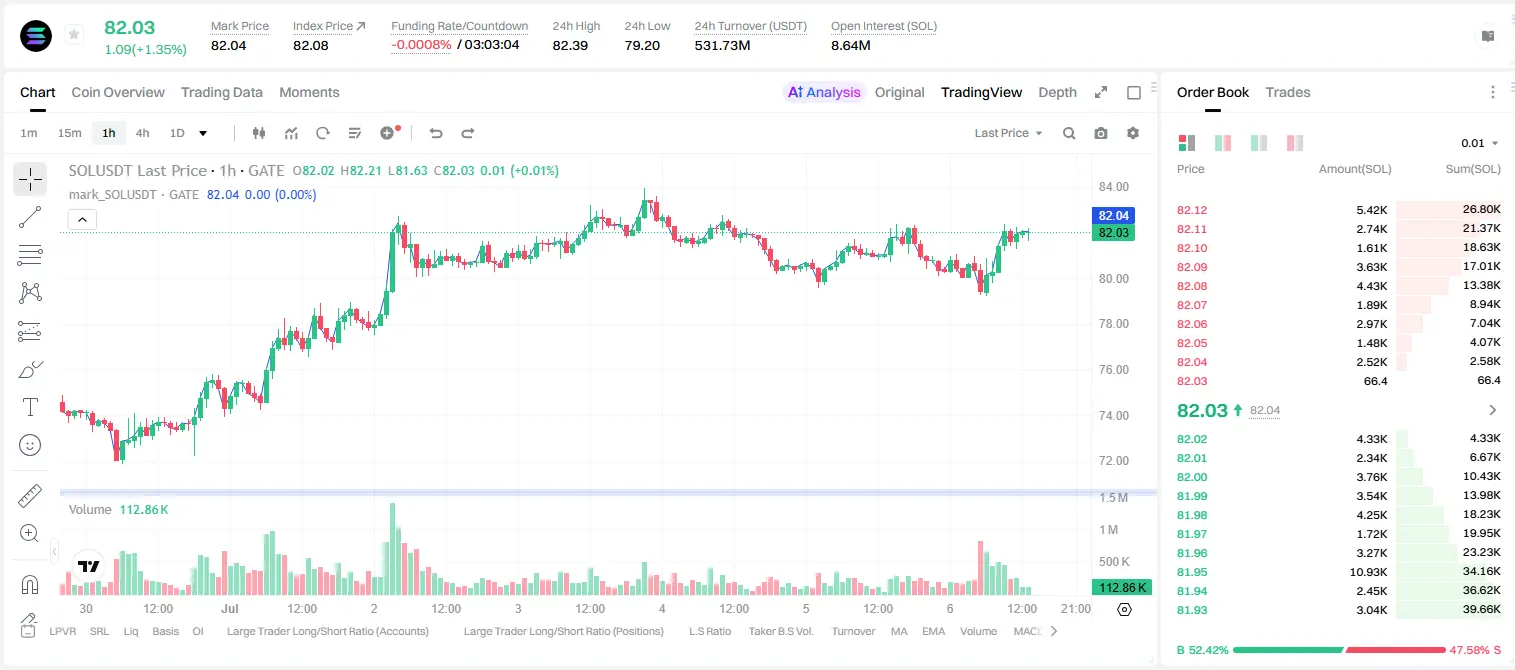Screen dimensions: 1515x670
Task: Switch to the Trades tab
Action: [x=1287, y=92]
